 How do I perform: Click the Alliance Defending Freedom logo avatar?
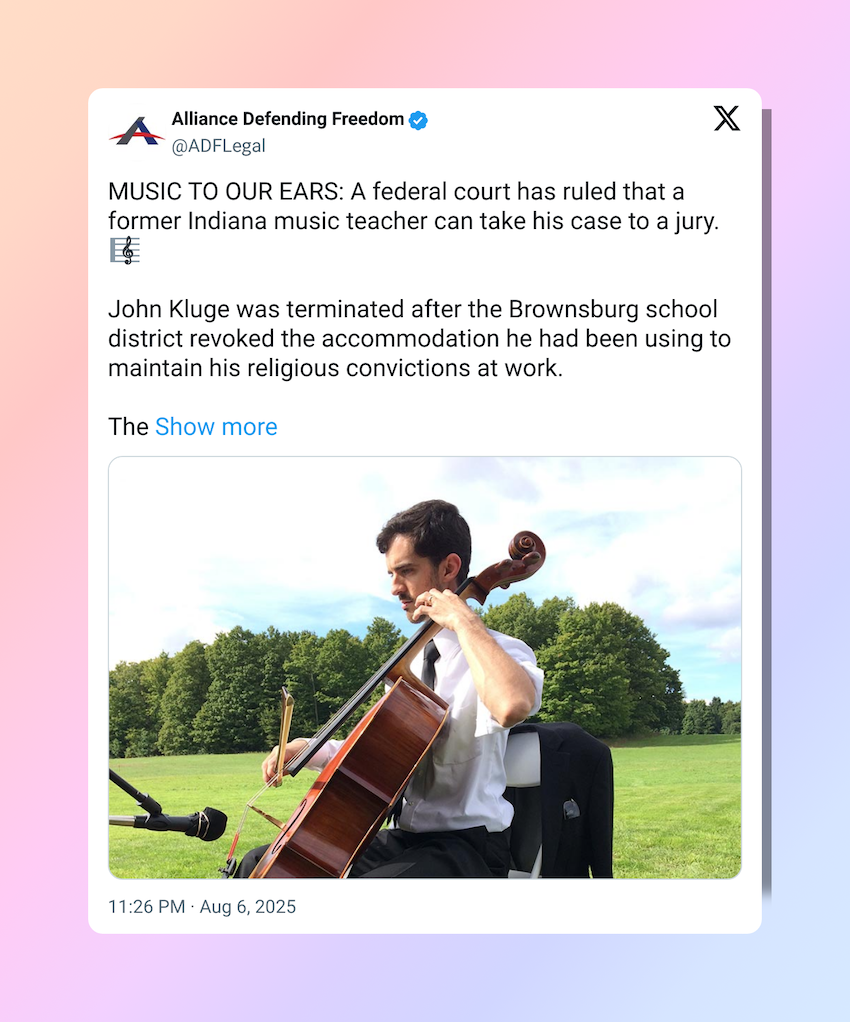[136, 132]
